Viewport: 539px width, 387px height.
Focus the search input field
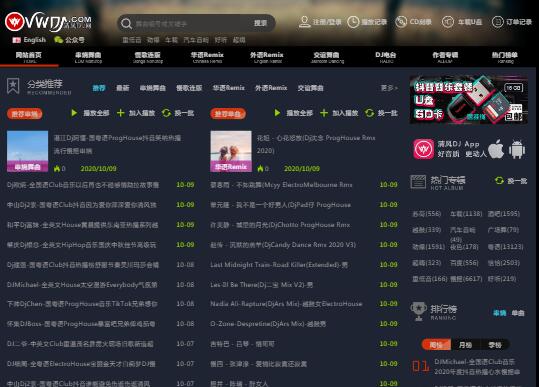pos(192,23)
